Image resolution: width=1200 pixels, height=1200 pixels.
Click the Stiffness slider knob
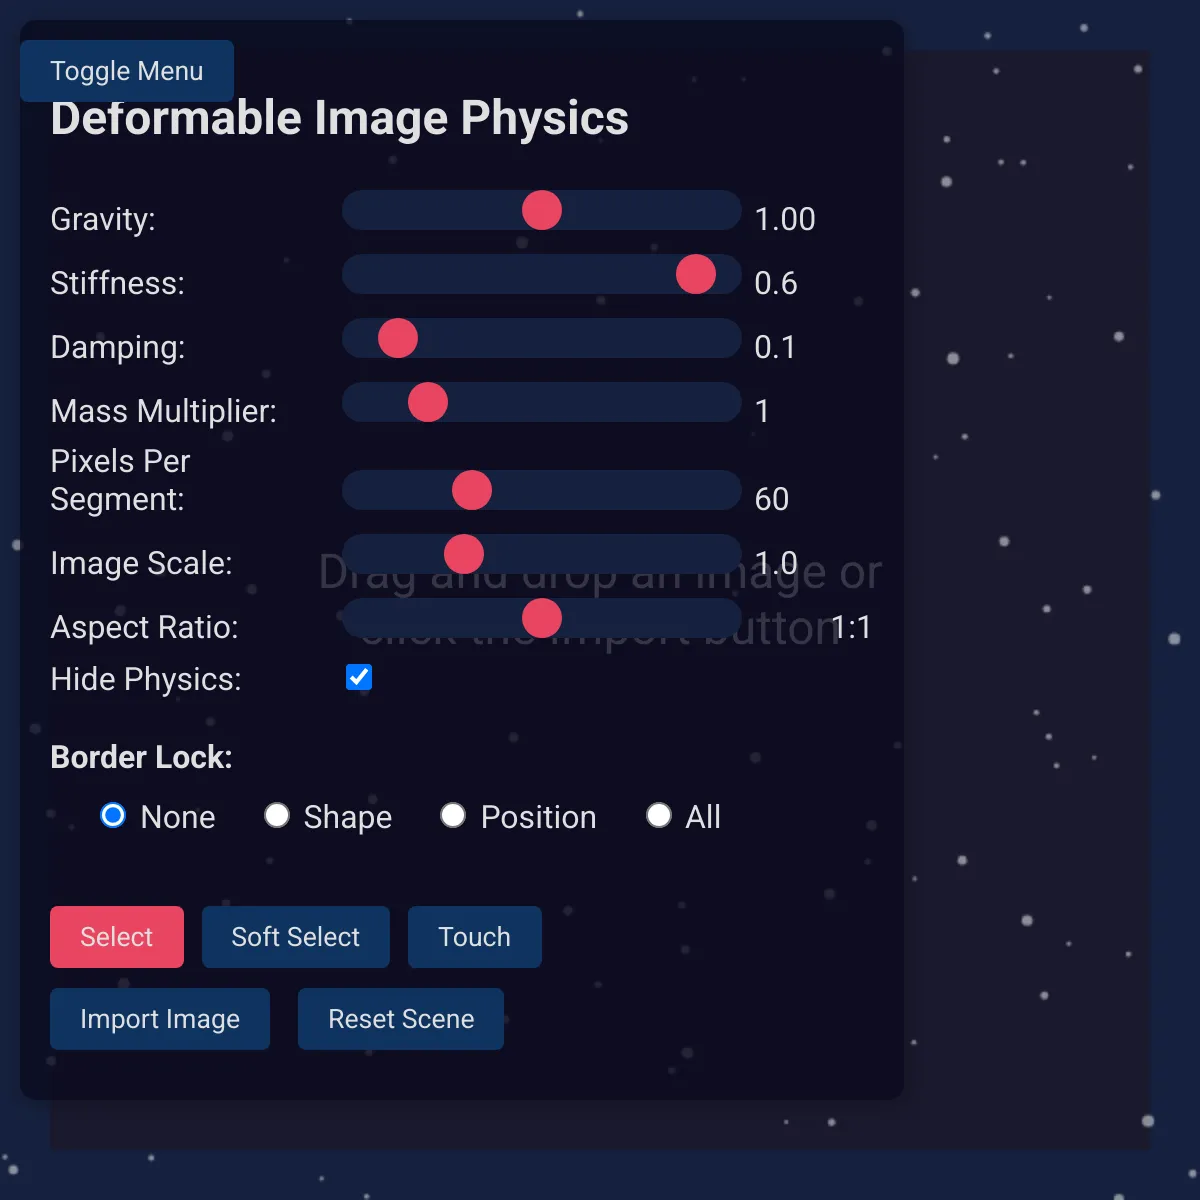pyautogui.click(x=696, y=275)
